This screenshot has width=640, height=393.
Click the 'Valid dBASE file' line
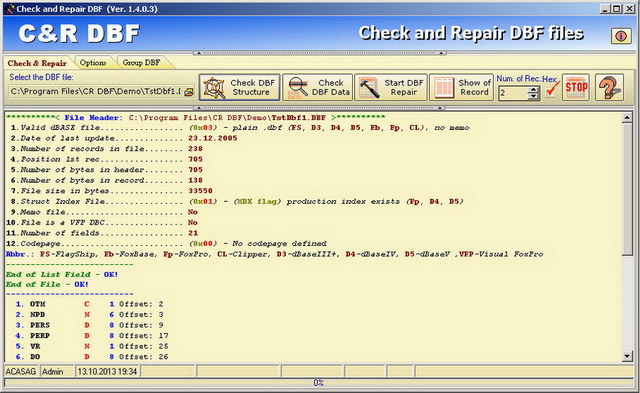coord(240,128)
